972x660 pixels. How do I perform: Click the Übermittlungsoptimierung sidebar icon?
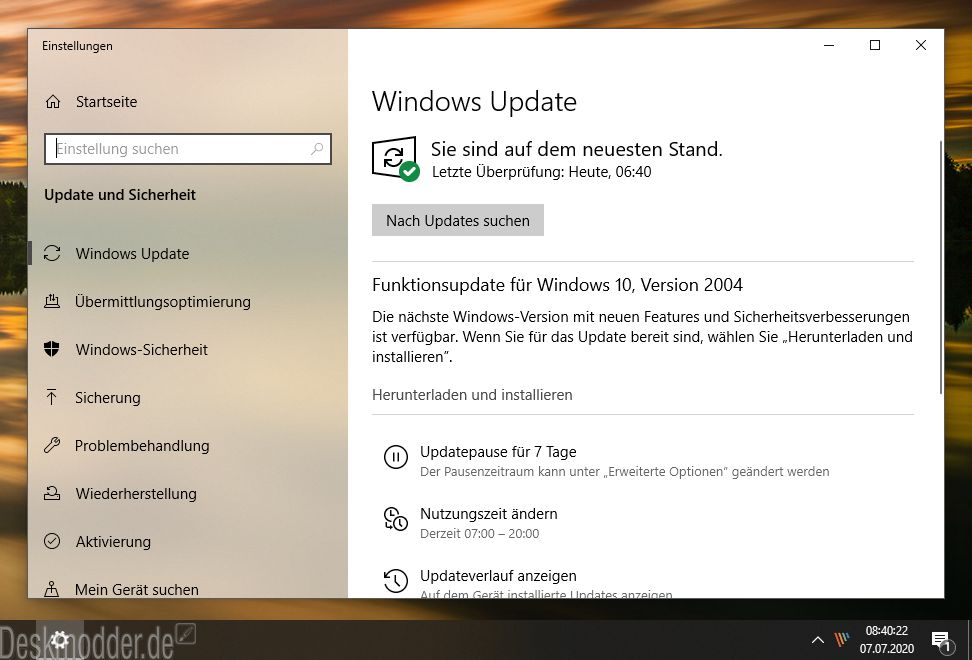(x=52, y=301)
